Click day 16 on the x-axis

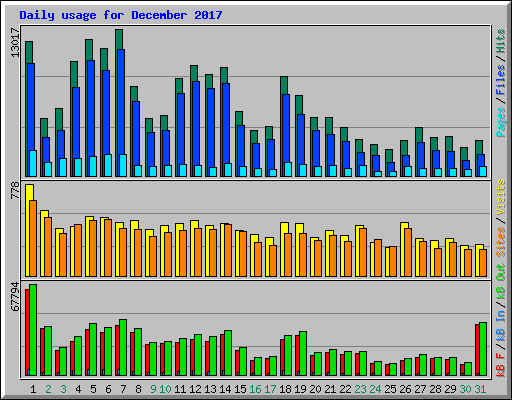point(255,389)
